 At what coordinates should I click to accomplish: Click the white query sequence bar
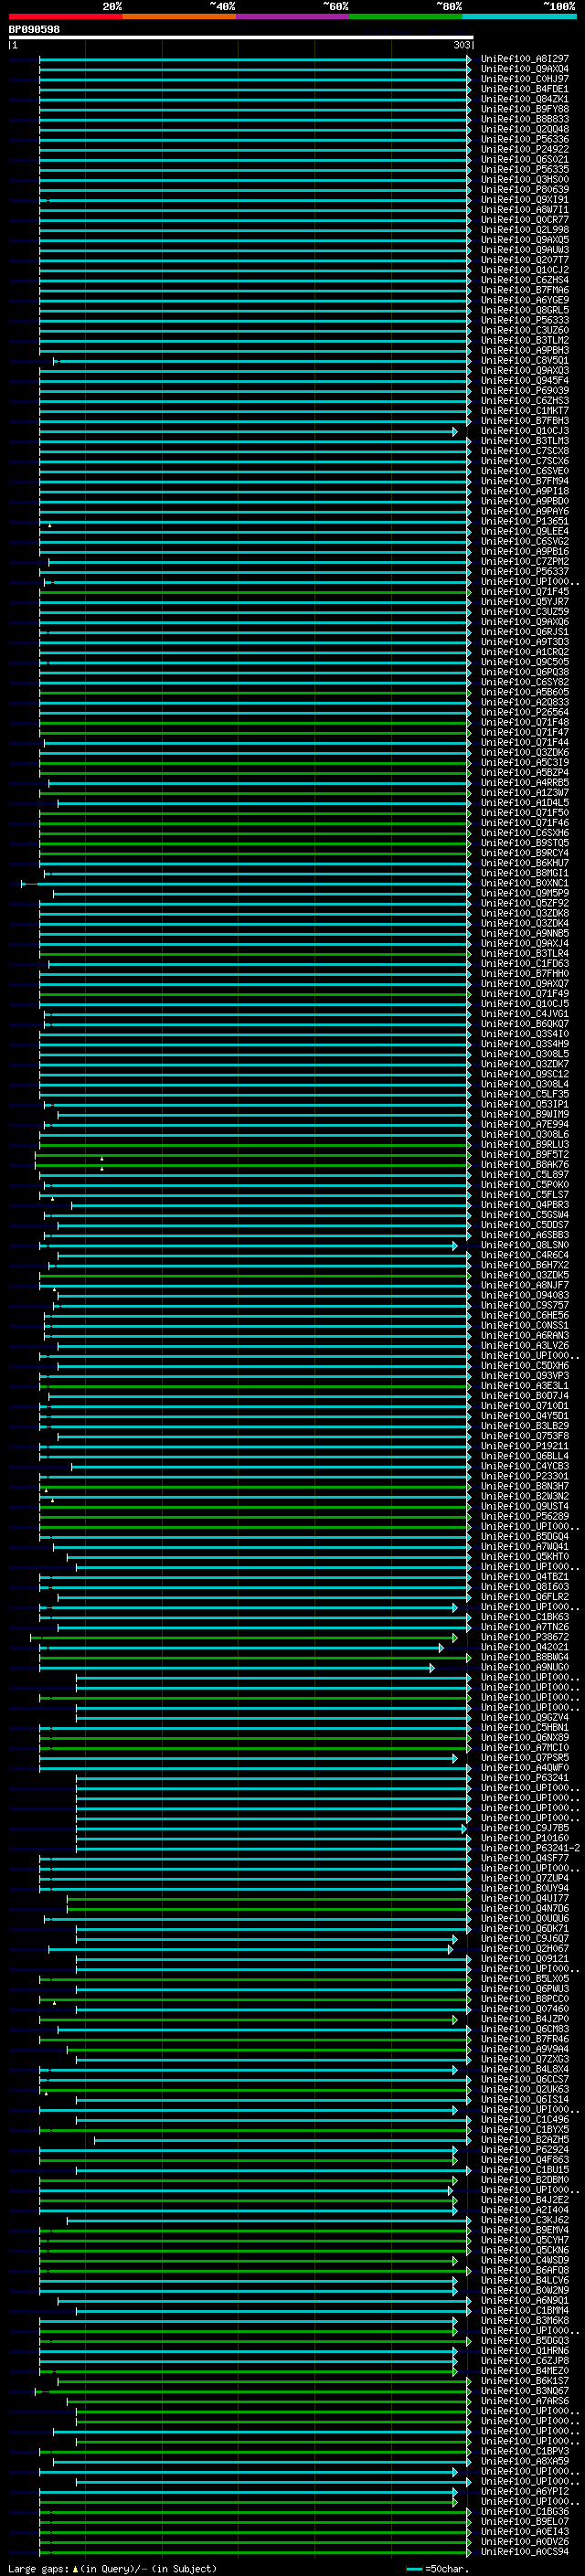point(241,38)
